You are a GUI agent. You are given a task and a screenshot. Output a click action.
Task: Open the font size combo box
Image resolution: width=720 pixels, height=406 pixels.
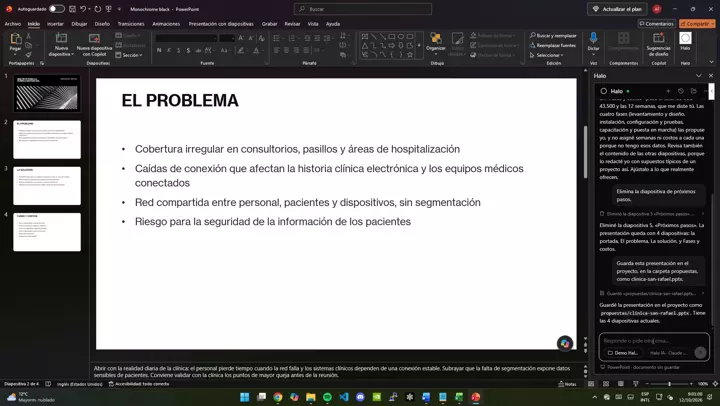click(227, 38)
